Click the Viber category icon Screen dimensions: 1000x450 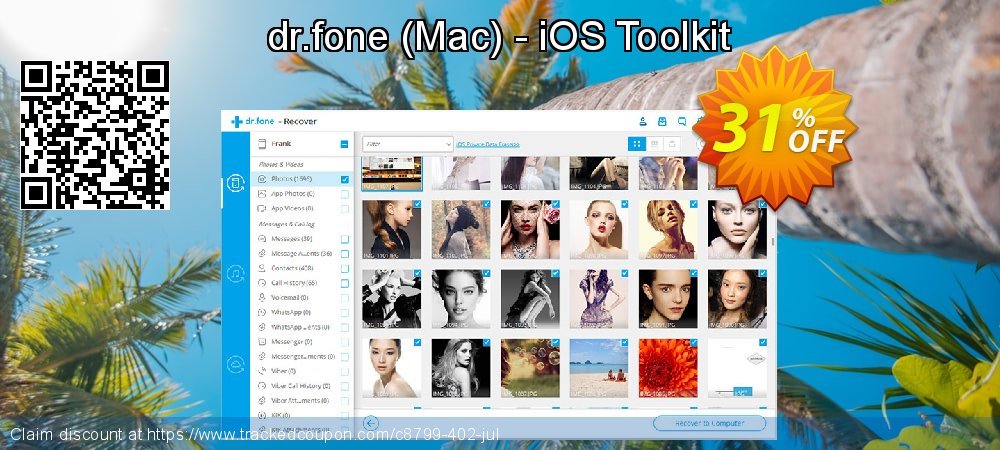(261, 371)
